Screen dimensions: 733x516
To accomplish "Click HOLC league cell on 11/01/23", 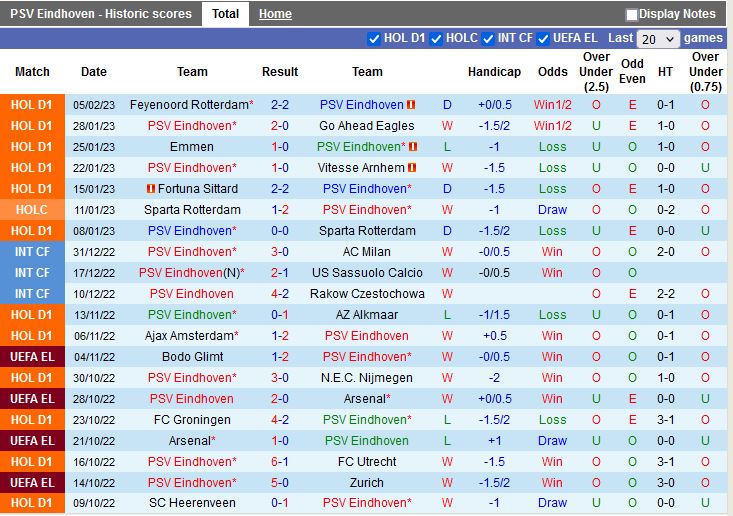I will tap(32, 210).
